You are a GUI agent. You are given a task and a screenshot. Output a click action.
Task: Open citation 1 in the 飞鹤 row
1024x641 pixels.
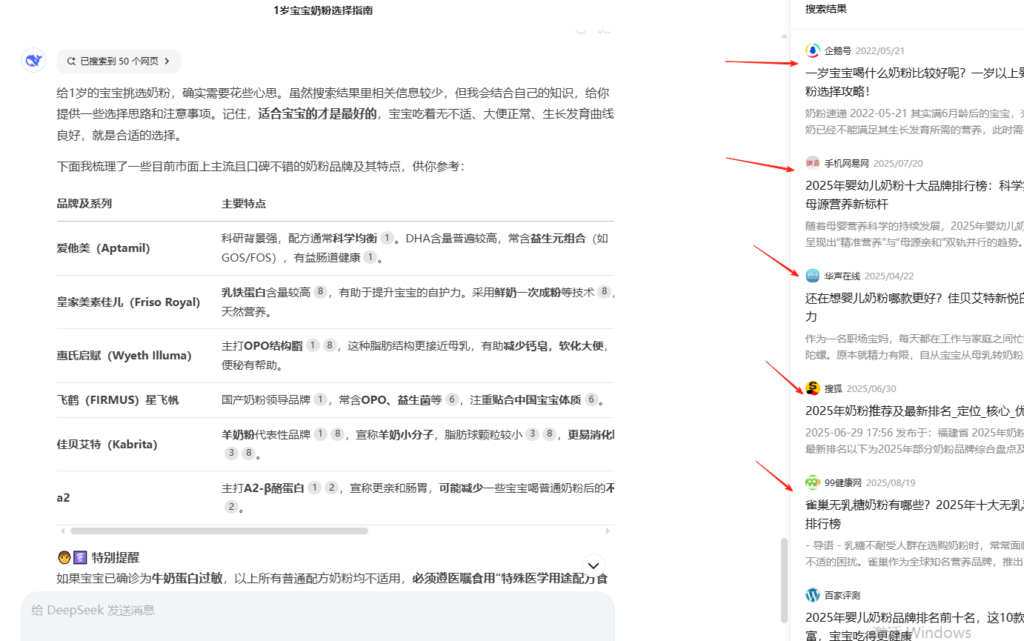tap(320, 400)
